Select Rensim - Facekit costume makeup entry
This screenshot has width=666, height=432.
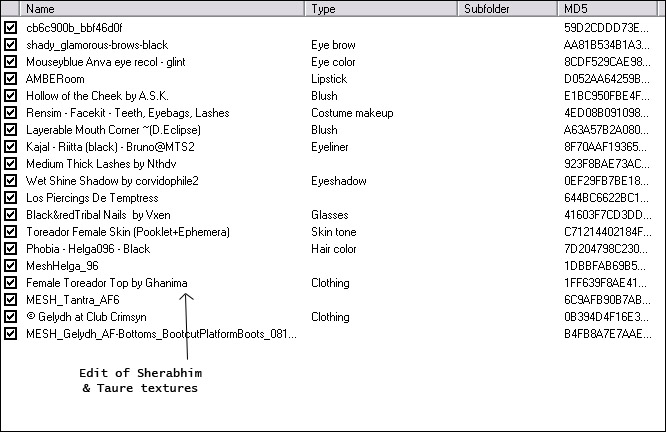coord(127,113)
